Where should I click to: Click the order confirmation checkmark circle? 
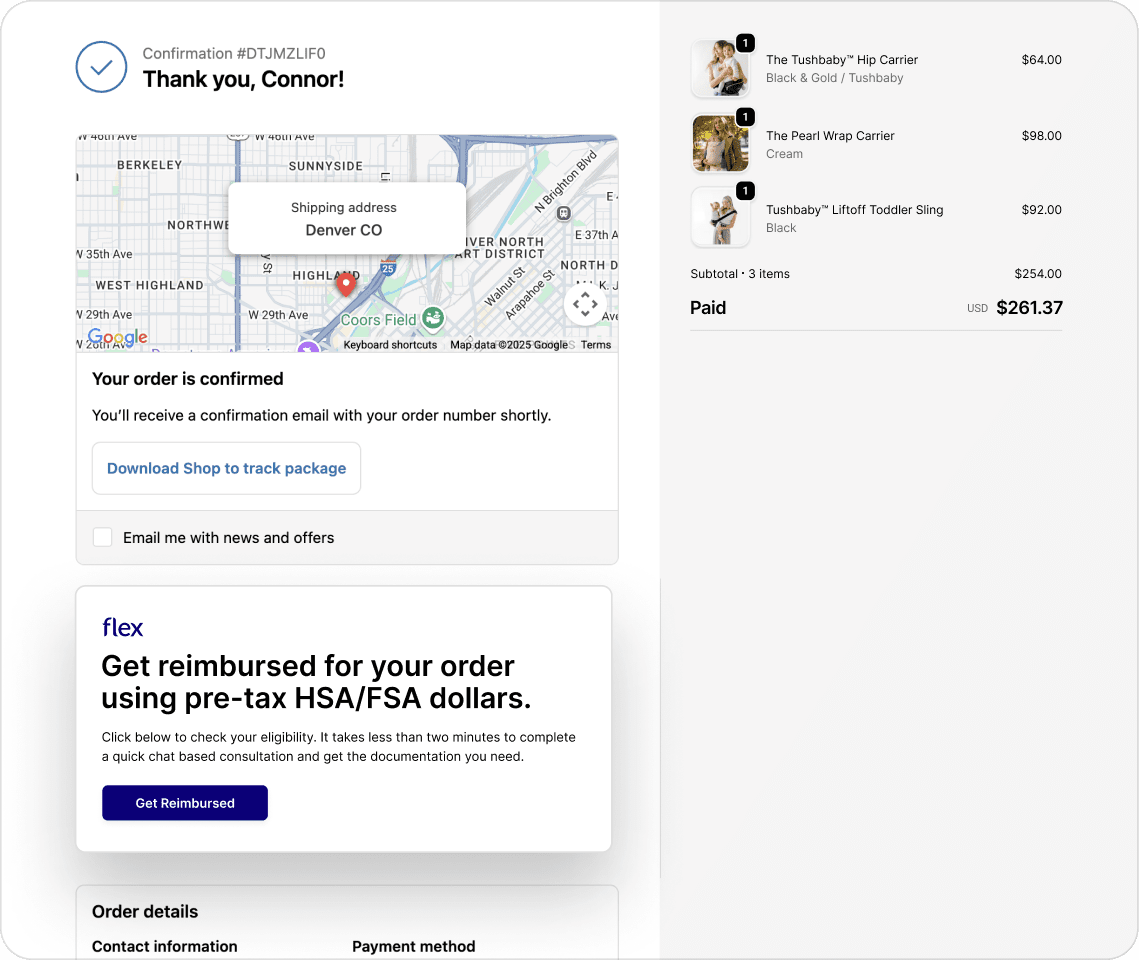[x=101, y=67]
